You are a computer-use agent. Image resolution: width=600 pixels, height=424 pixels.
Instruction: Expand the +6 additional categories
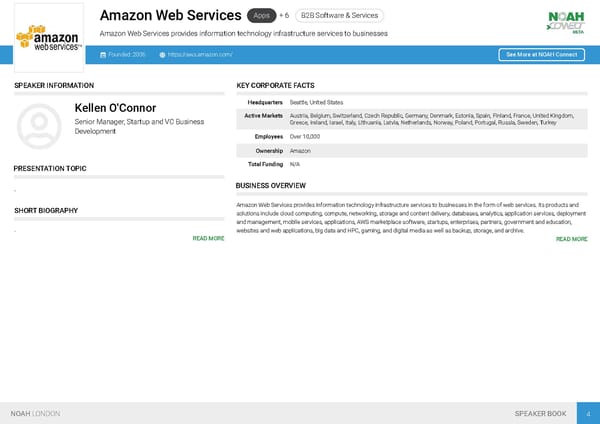click(284, 16)
